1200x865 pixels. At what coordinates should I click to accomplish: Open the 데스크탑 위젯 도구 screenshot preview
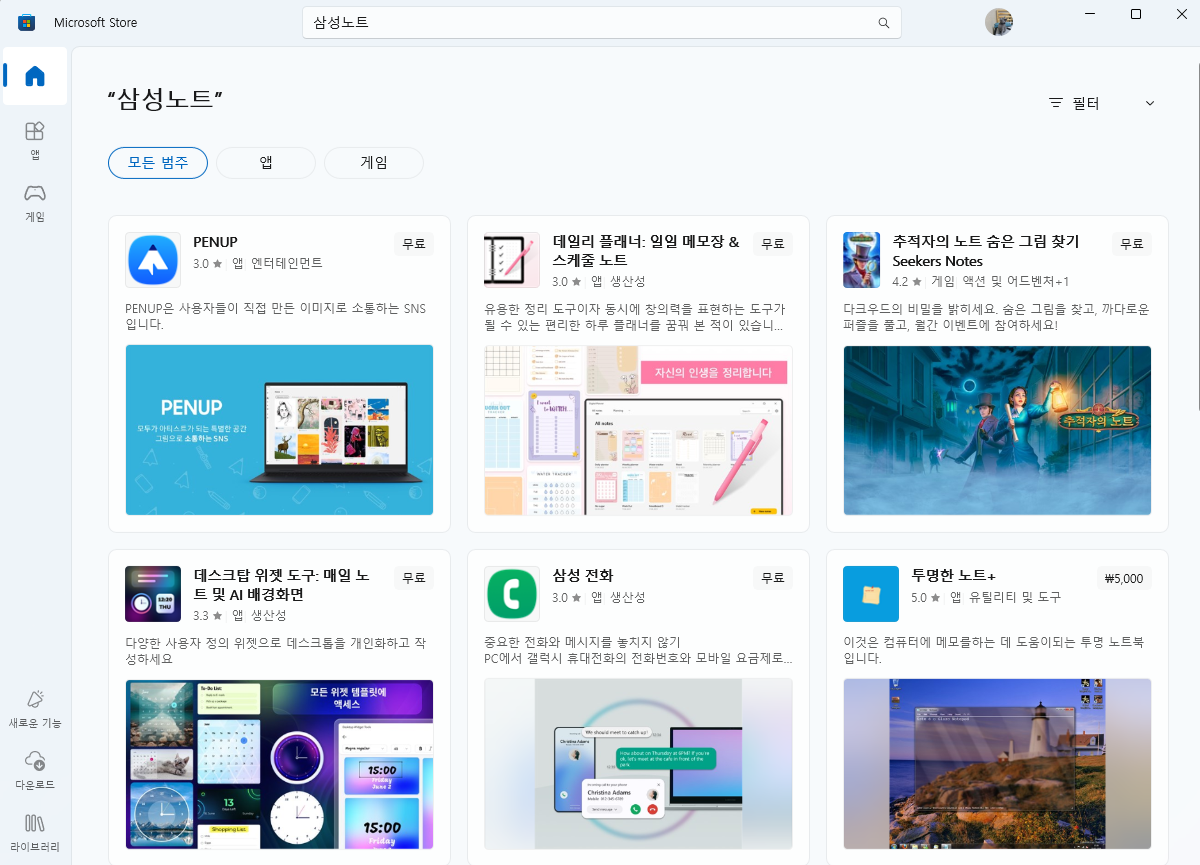pos(279,764)
